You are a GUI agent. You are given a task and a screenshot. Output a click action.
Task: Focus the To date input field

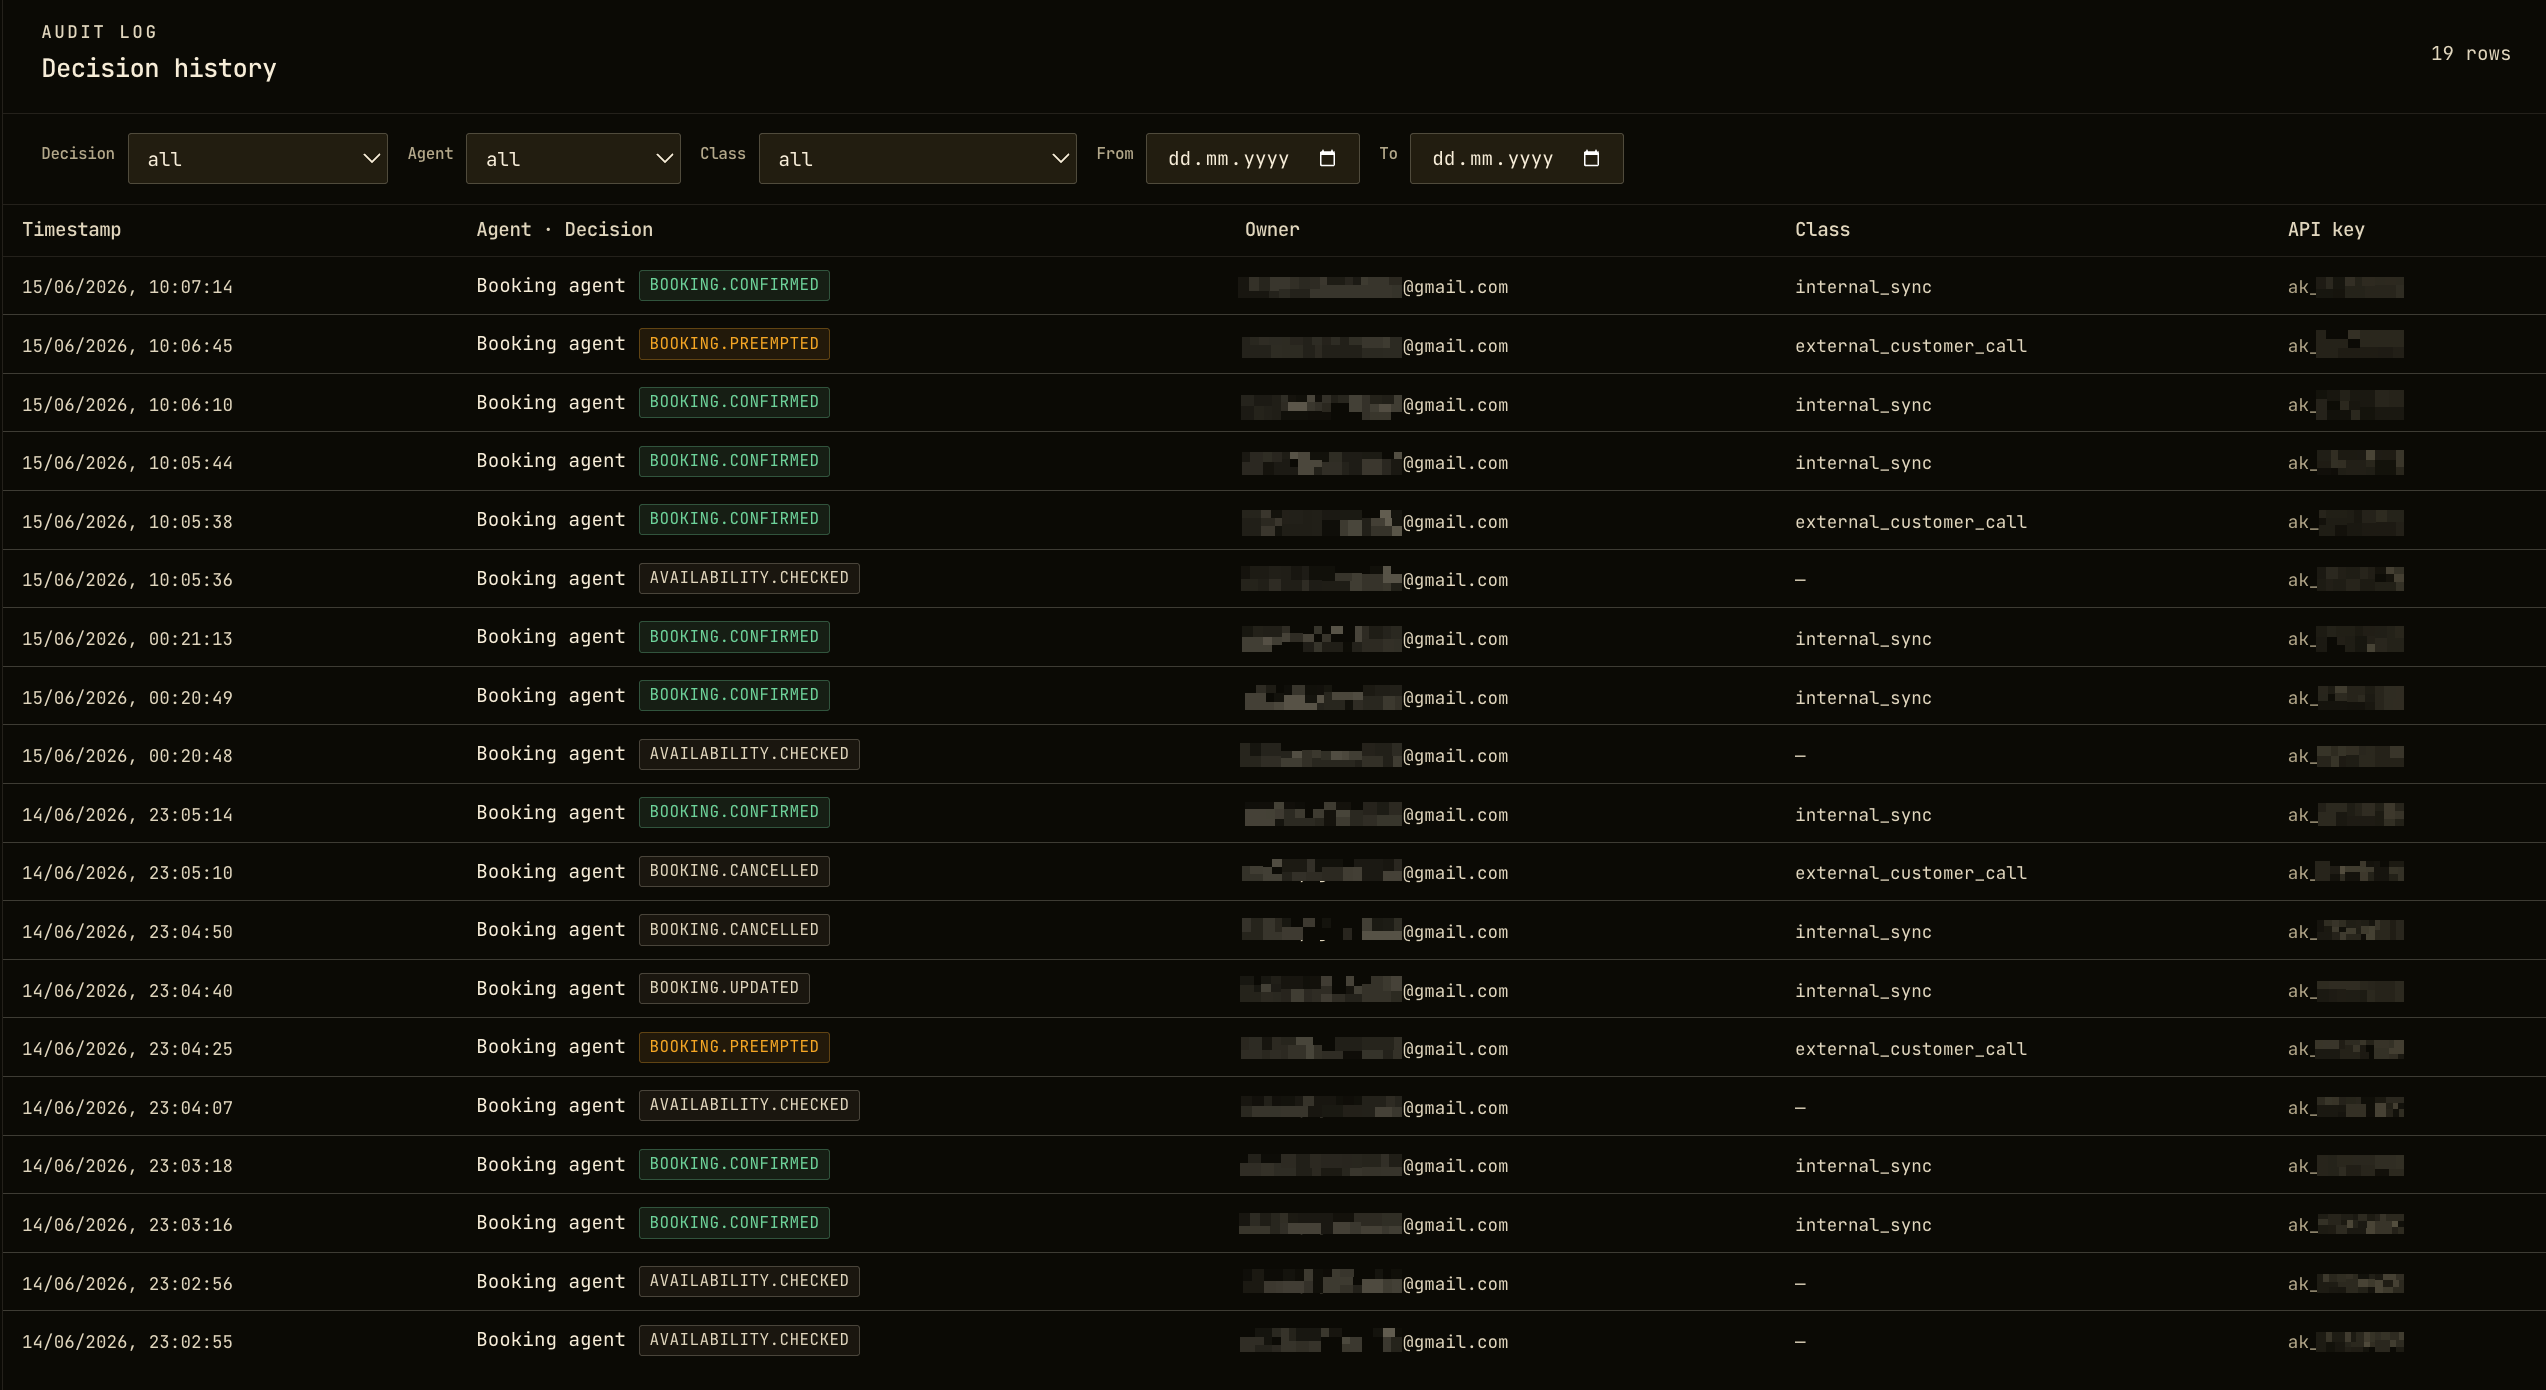click(1516, 159)
